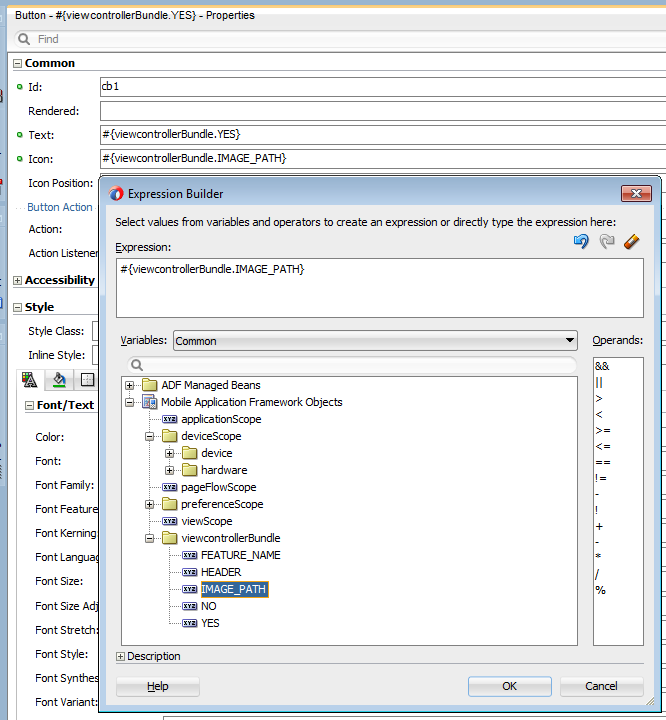Expand the Description section
The image size is (666, 720).
[120, 657]
